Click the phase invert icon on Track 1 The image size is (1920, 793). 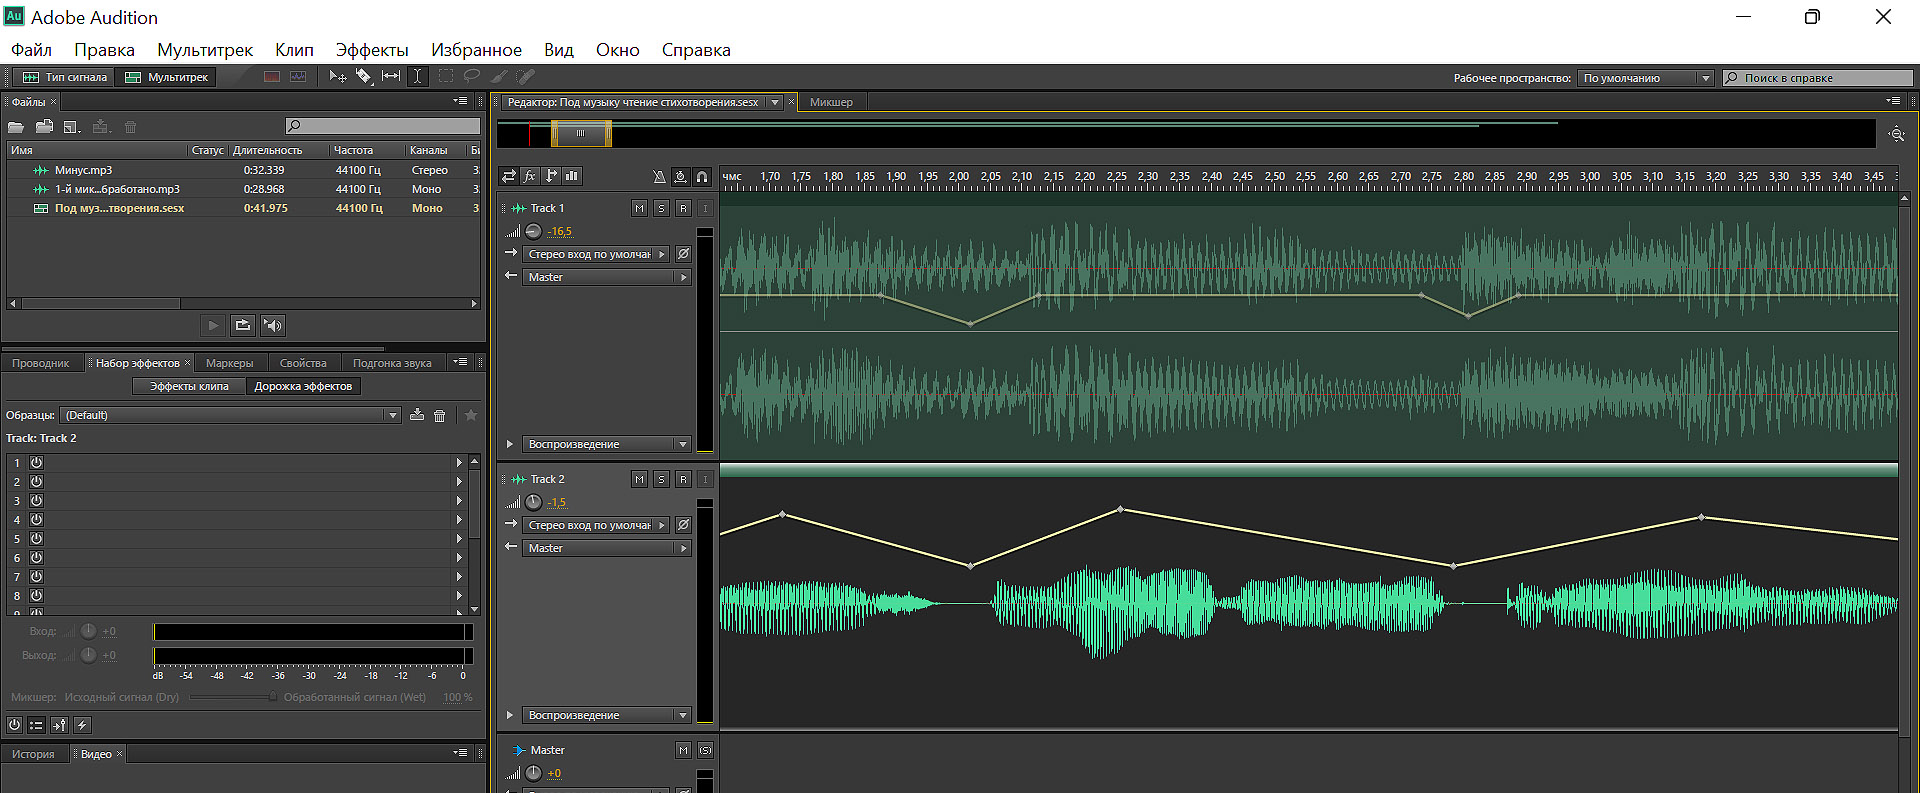683,254
